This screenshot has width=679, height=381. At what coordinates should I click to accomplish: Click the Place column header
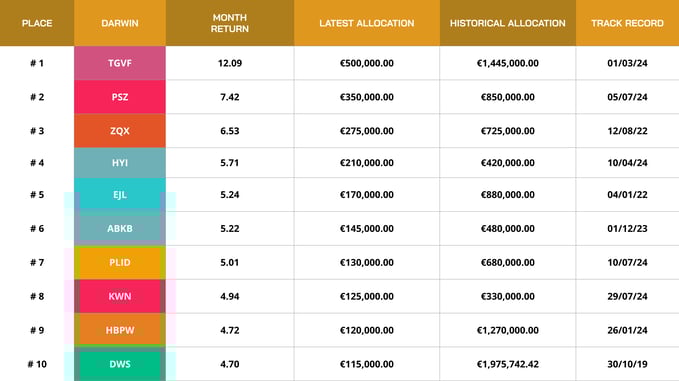[37, 23]
